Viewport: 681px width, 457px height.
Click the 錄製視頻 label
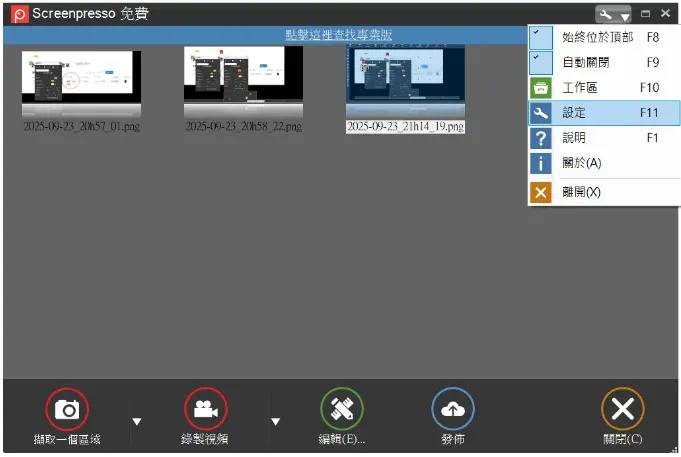click(x=205, y=440)
